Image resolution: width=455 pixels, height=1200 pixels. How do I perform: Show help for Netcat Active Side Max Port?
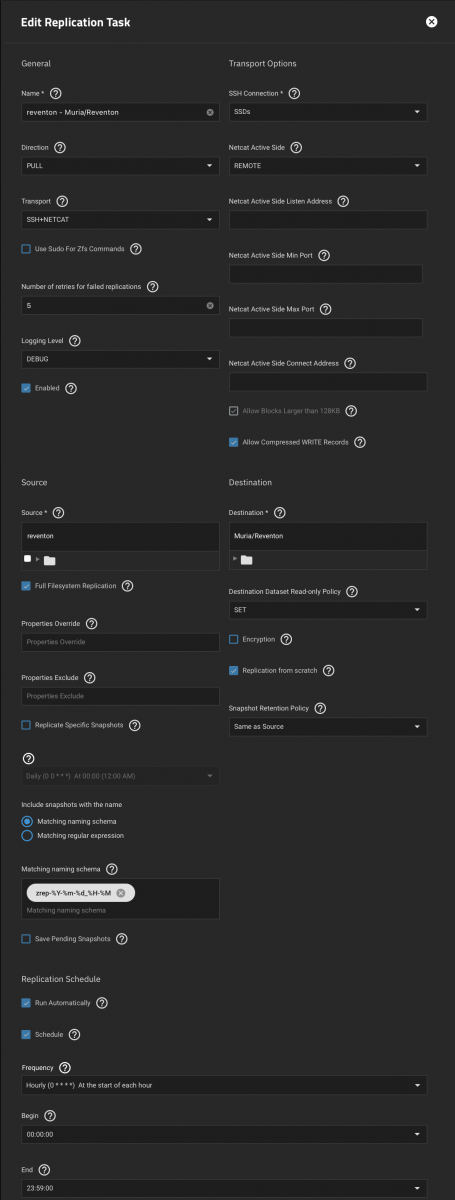point(325,309)
